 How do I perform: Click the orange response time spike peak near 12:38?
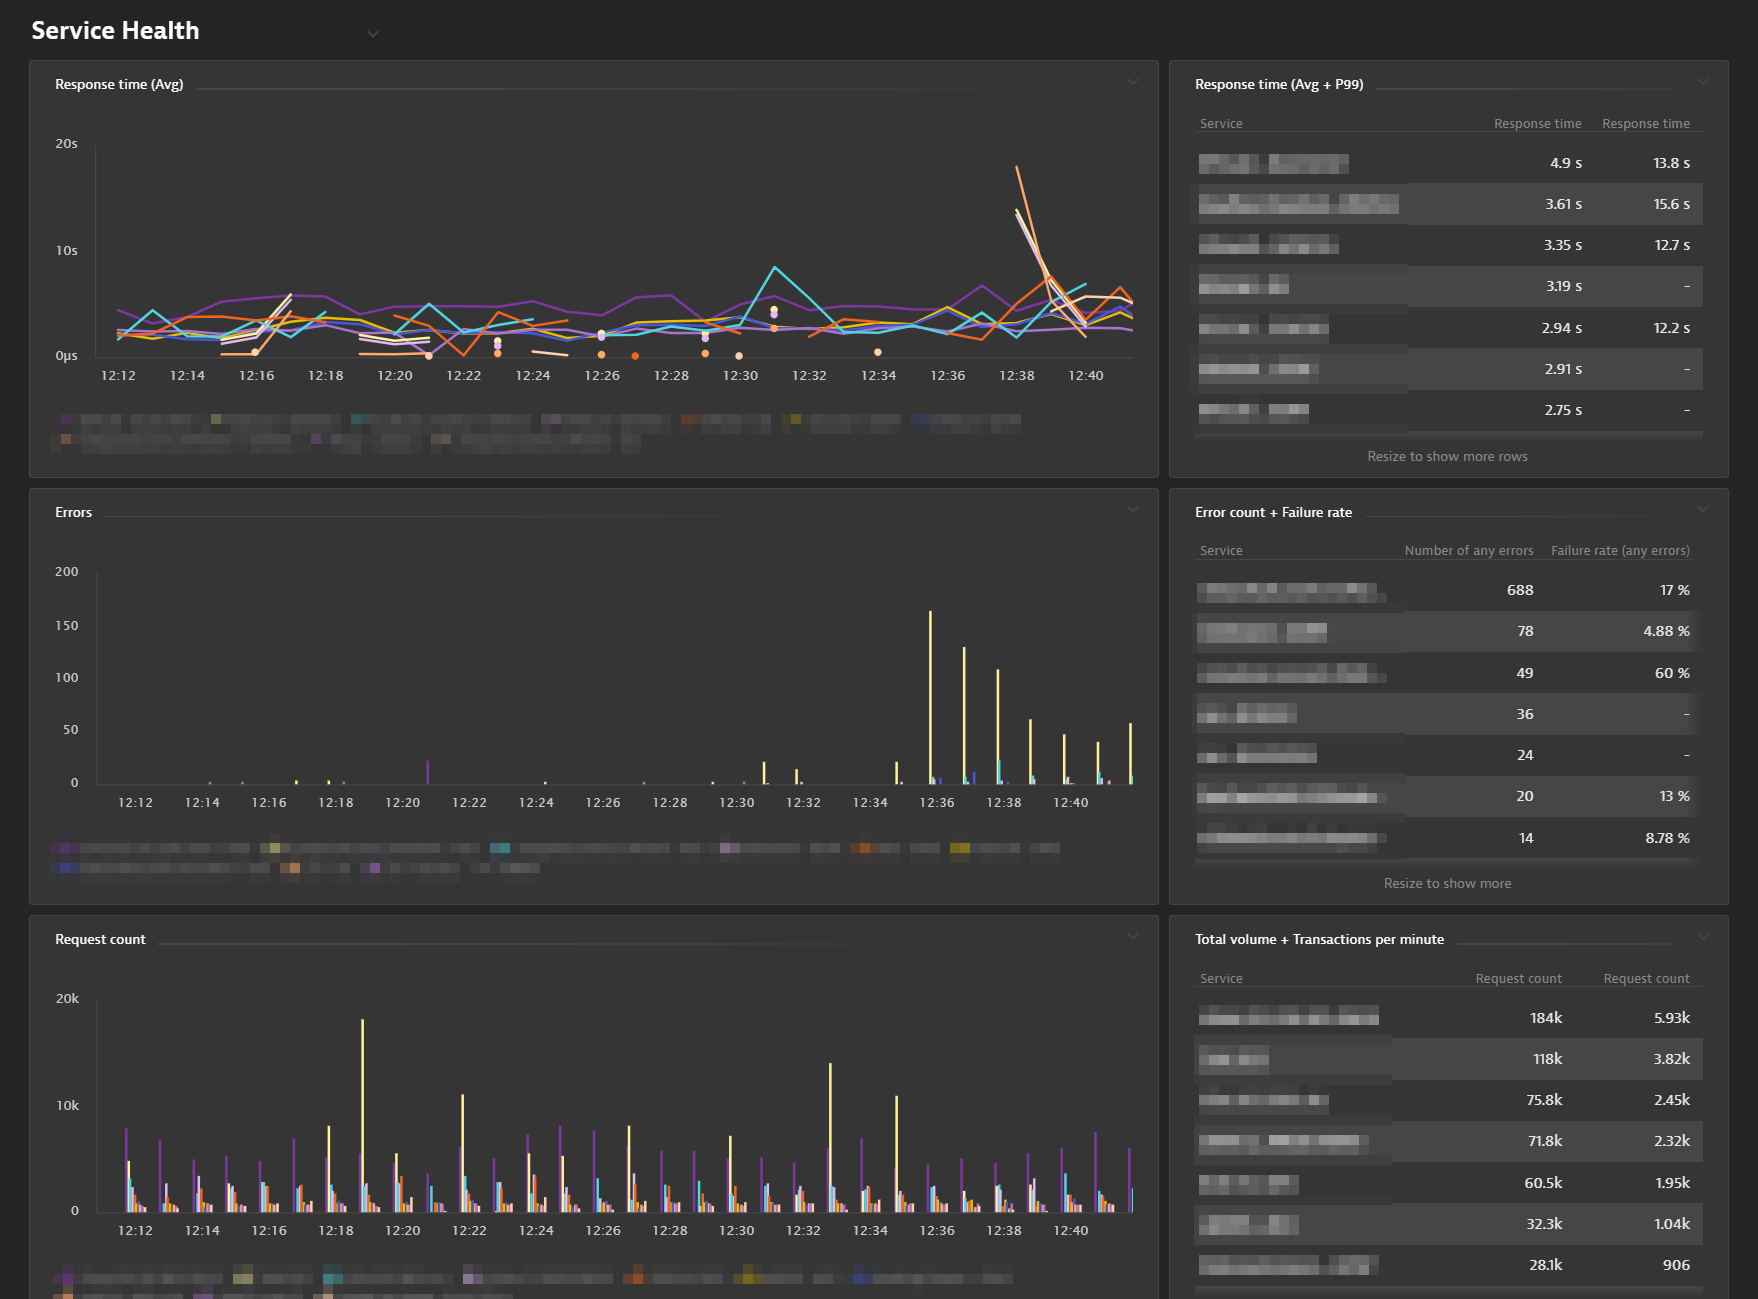[1017, 168]
